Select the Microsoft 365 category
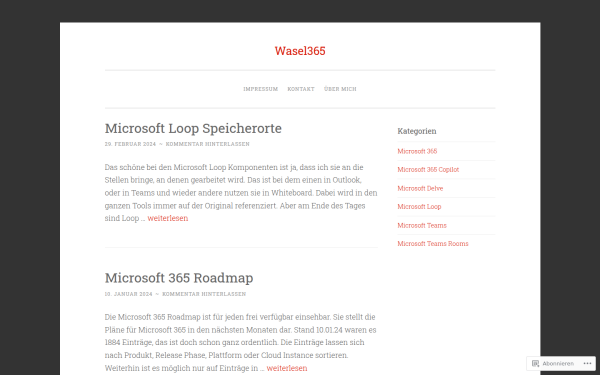600x375 pixels. (x=417, y=151)
